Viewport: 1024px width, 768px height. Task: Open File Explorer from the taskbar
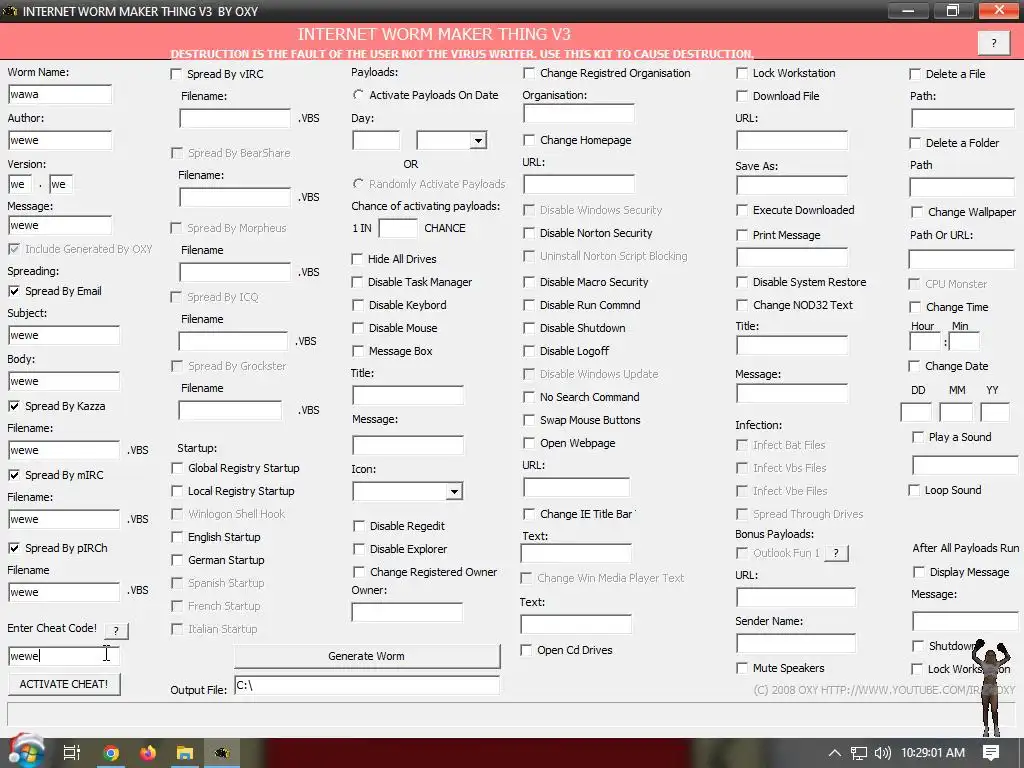(185, 753)
